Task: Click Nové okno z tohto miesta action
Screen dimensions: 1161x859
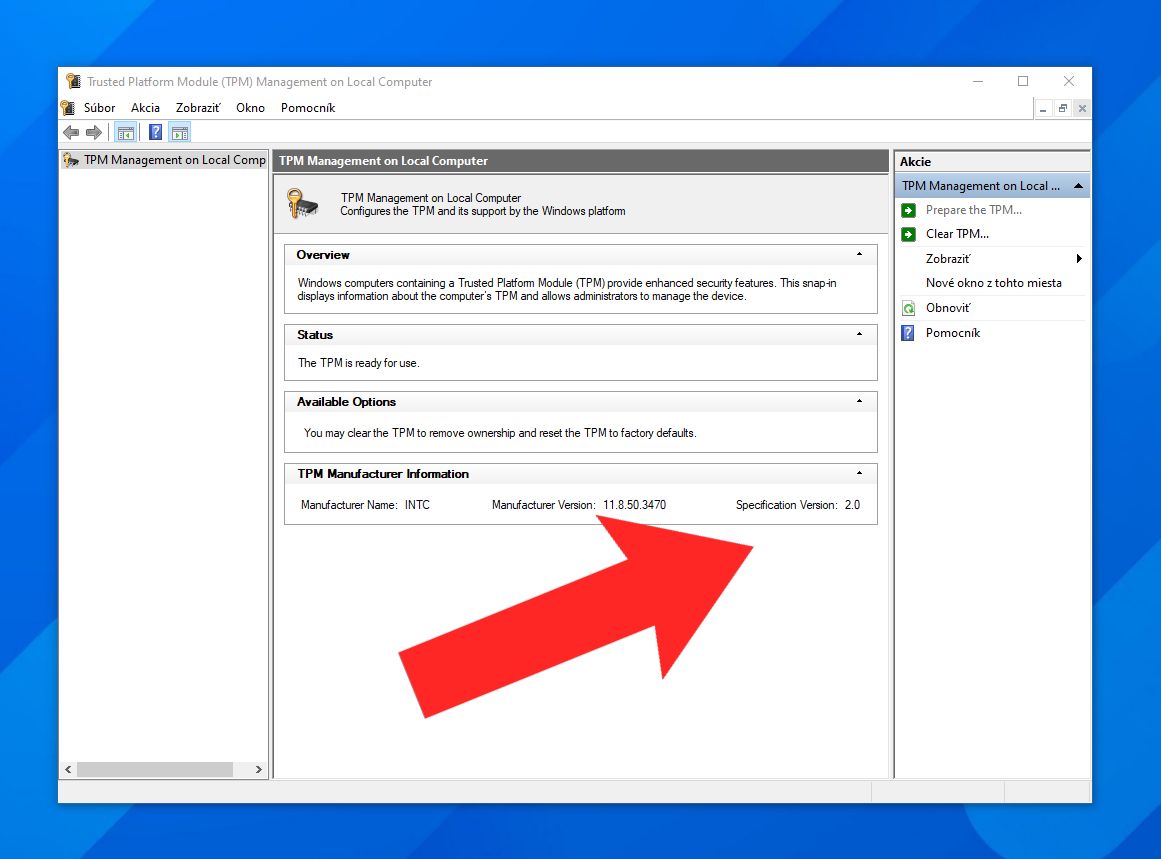Action: [993, 283]
